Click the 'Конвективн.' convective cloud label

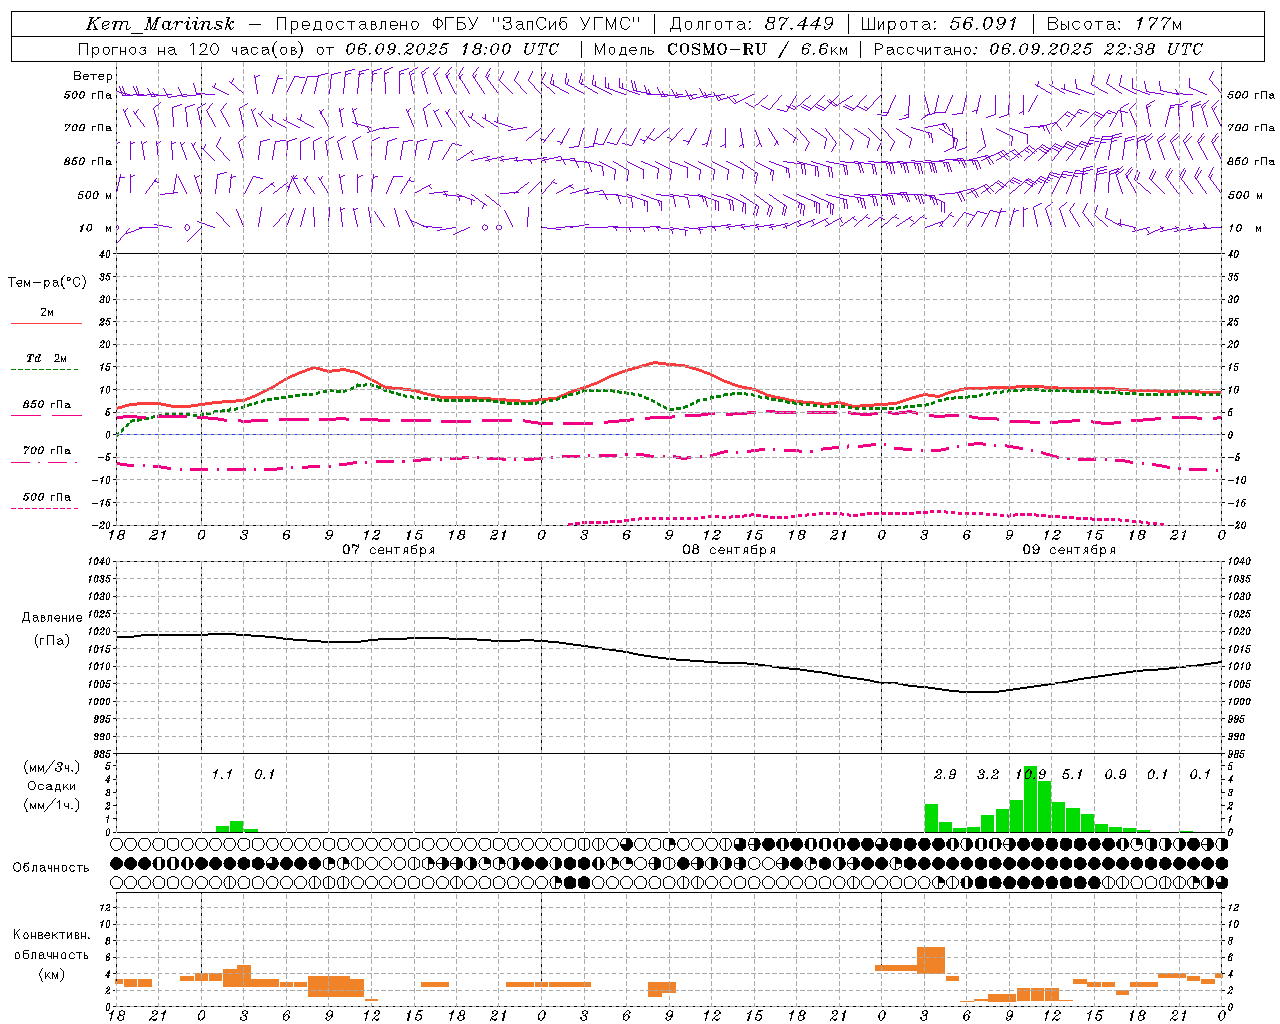pyautogui.click(x=51, y=935)
